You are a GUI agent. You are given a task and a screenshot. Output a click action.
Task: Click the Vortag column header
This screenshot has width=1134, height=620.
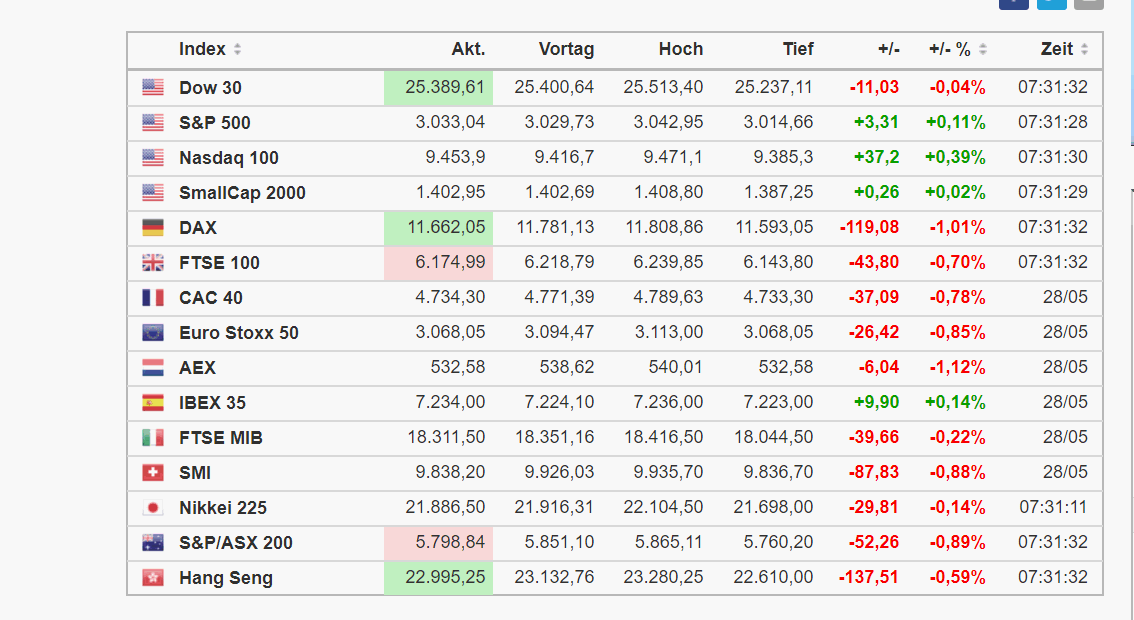click(566, 49)
